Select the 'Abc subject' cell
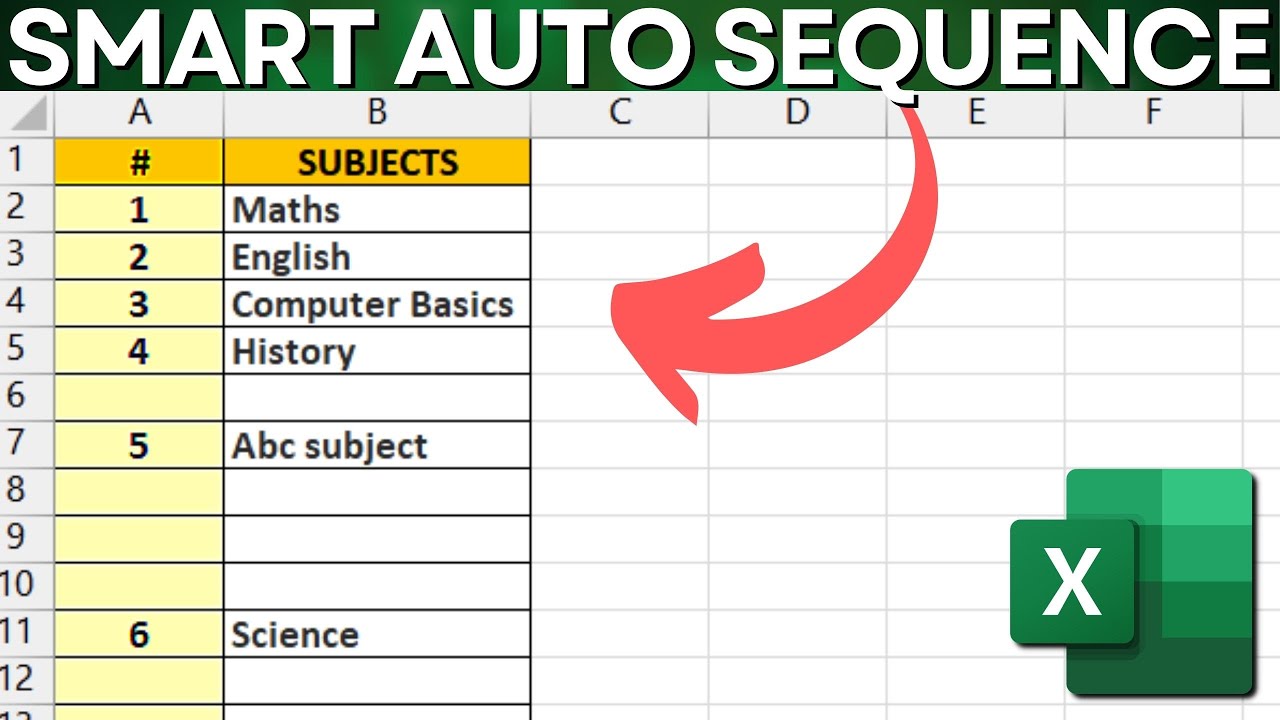Viewport: 1280px width, 720px height. pyautogui.click(x=377, y=445)
